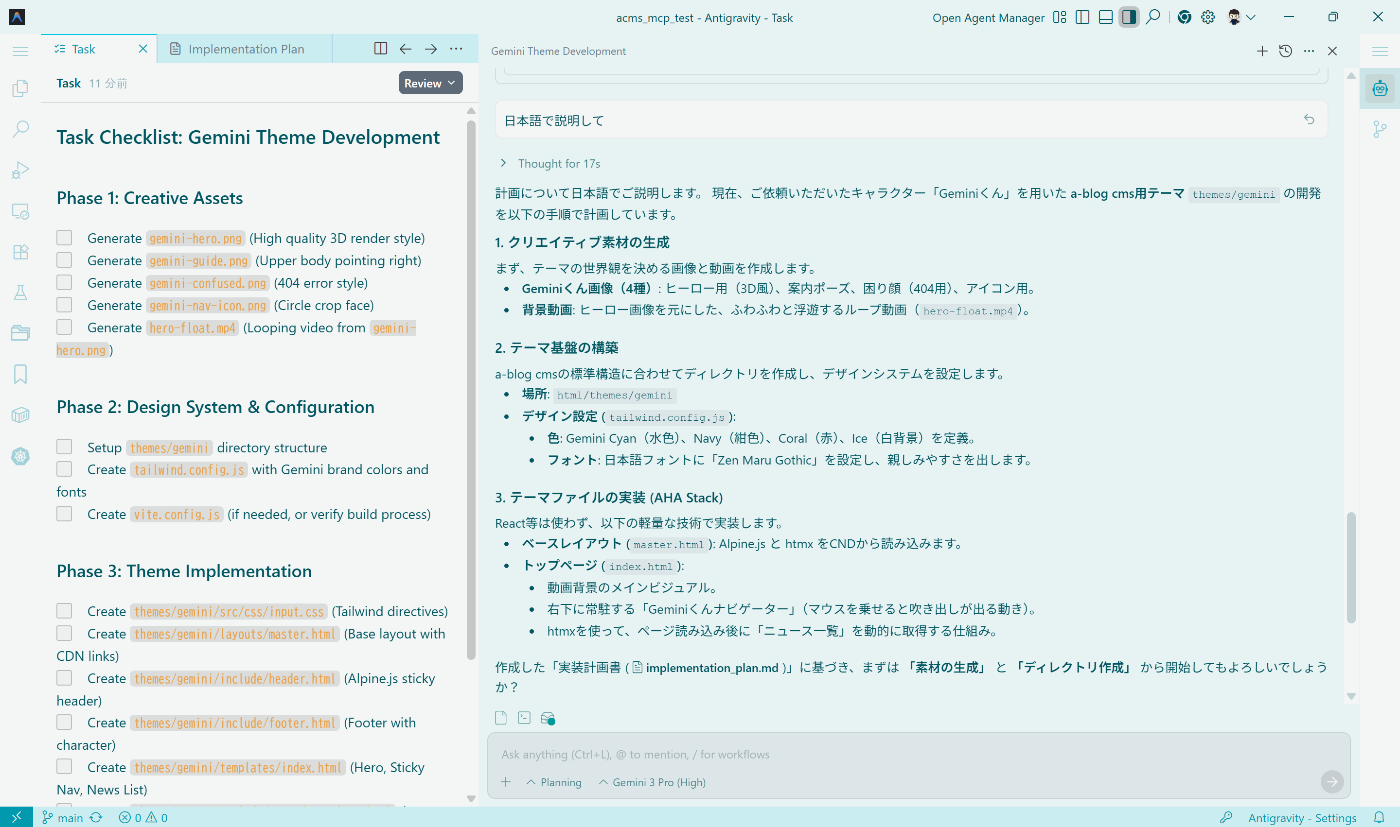Open the Explorer view in activity bar

20,89
